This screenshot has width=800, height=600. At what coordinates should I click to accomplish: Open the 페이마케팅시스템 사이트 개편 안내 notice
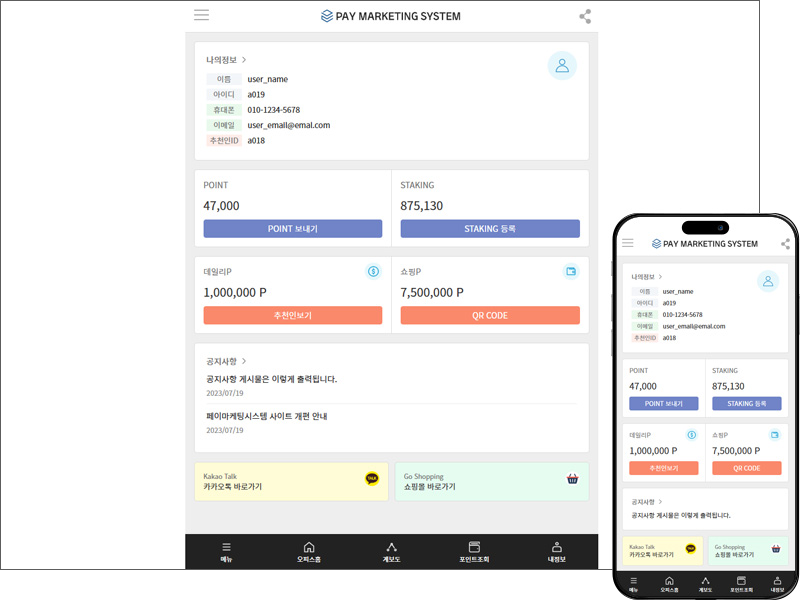(267, 416)
